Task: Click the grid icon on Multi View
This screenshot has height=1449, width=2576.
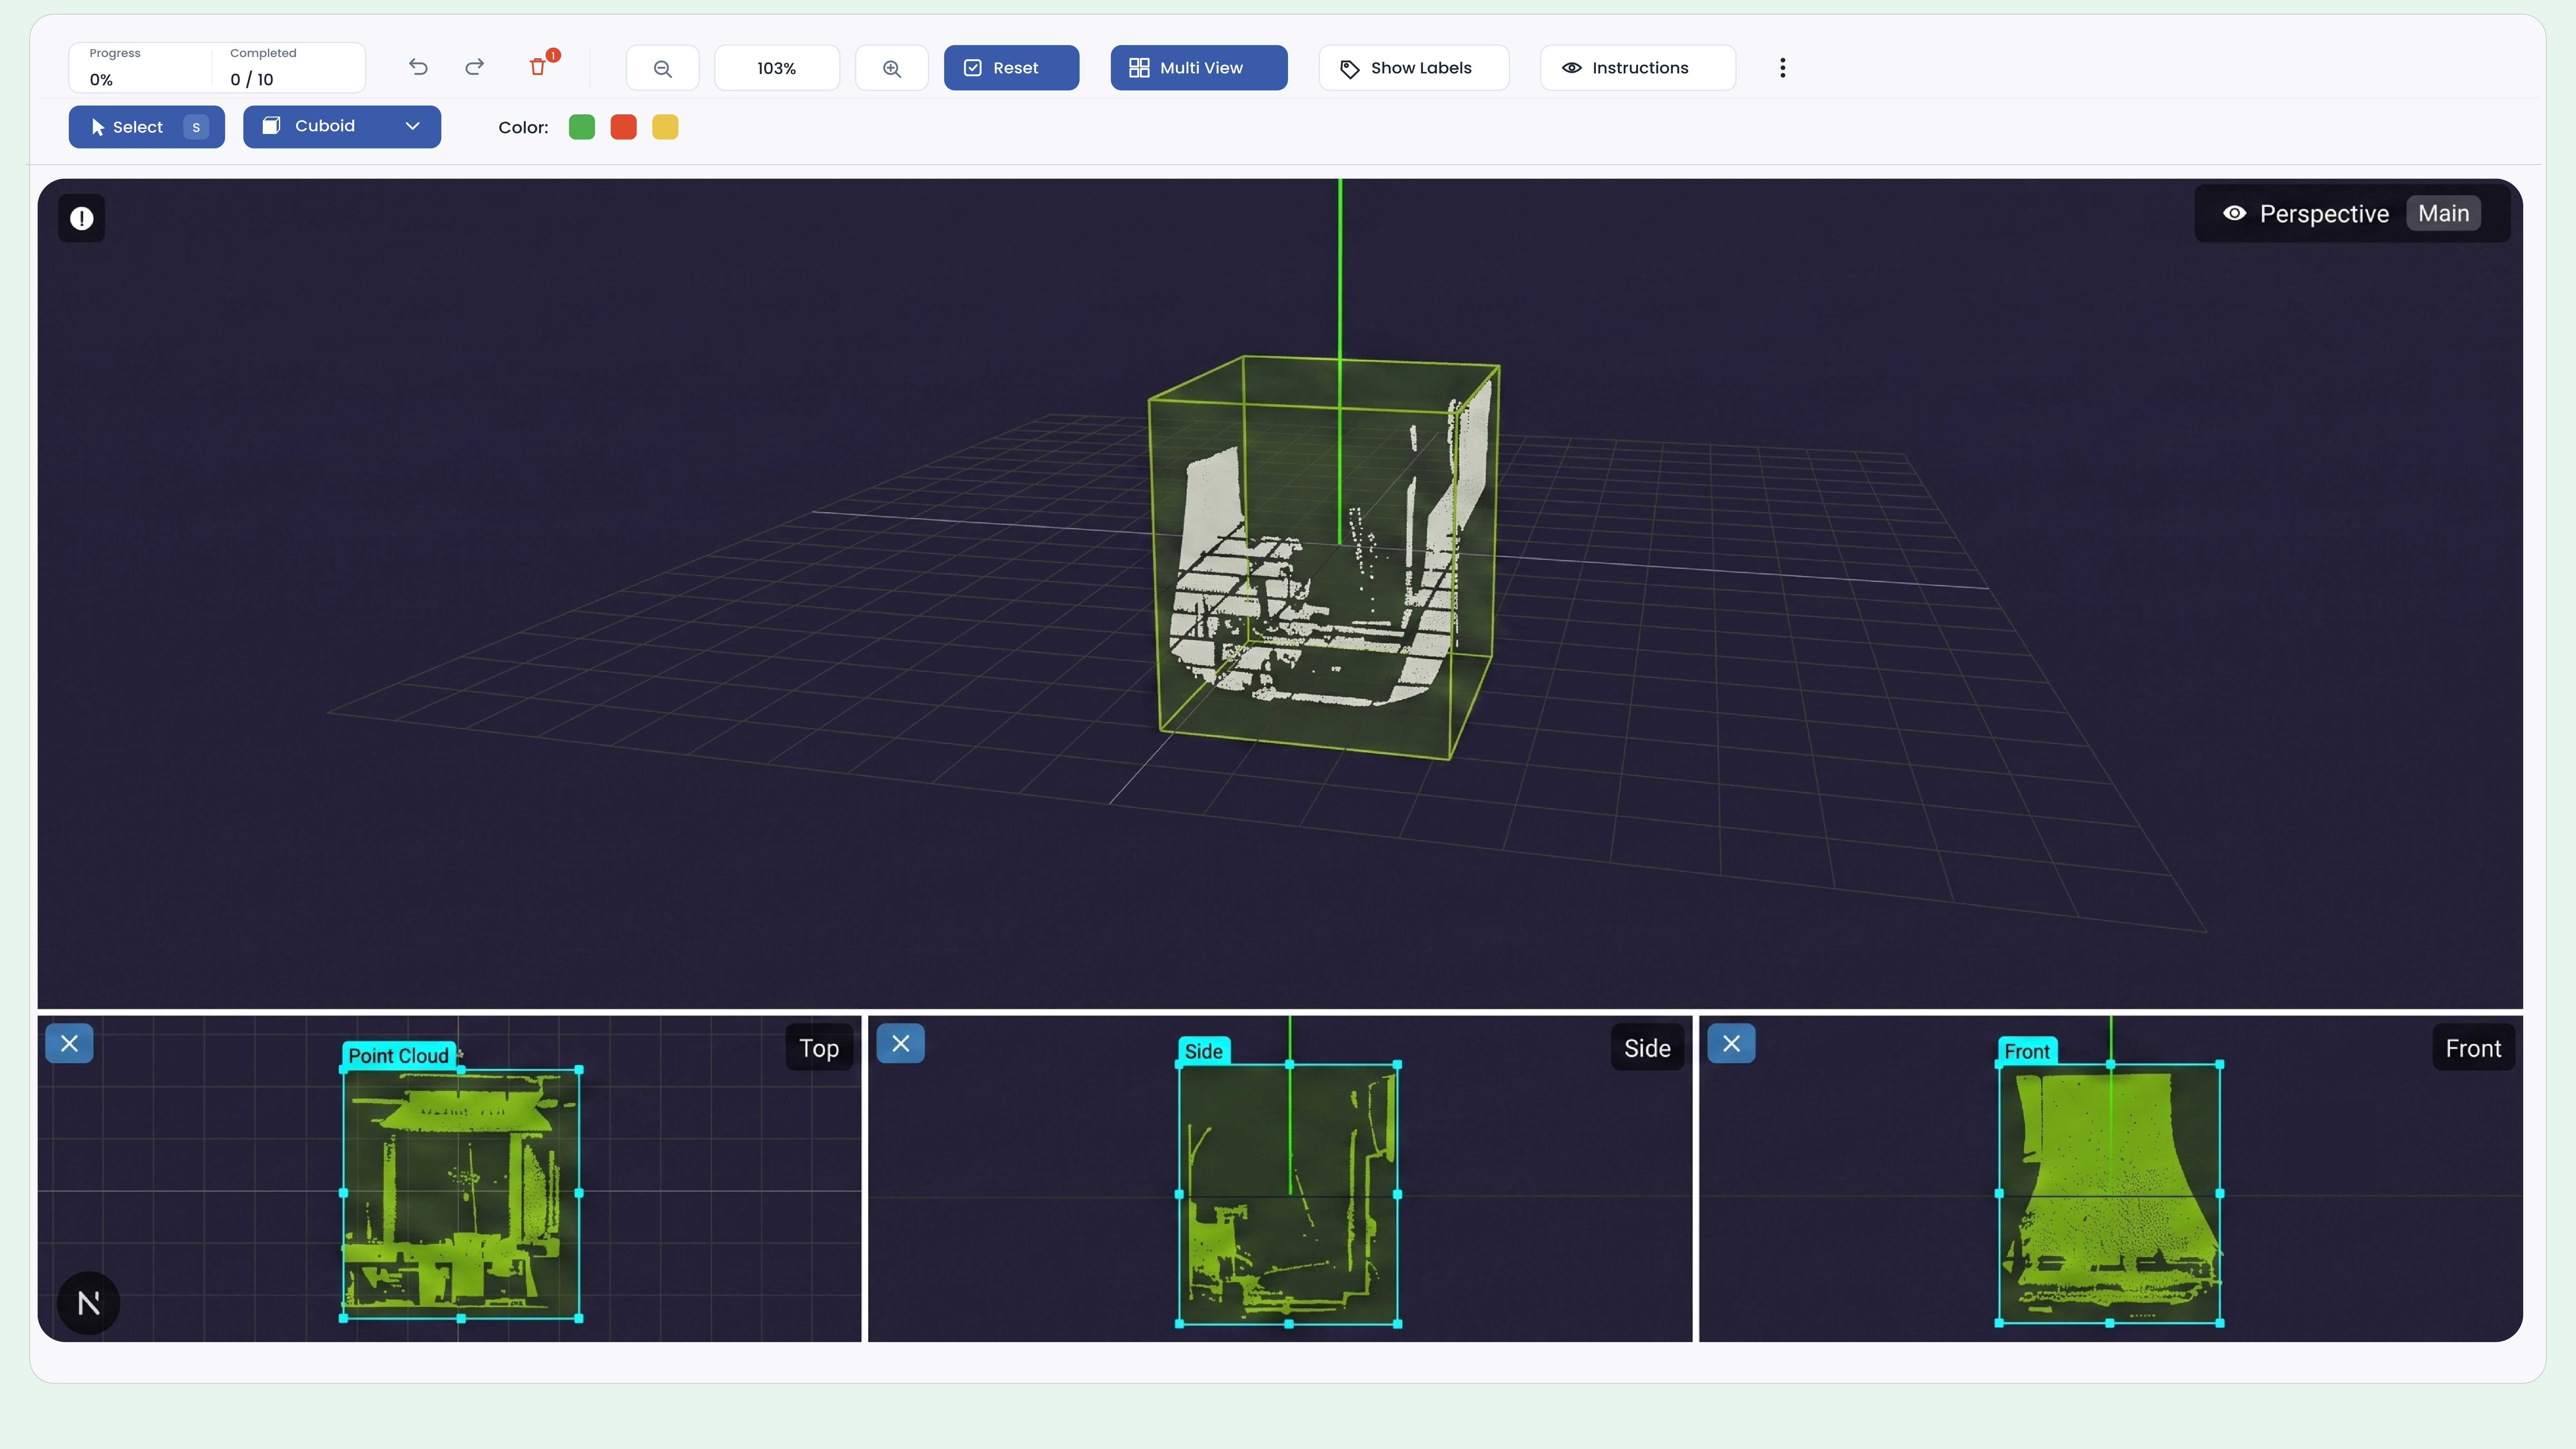Action: [x=1139, y=68]
